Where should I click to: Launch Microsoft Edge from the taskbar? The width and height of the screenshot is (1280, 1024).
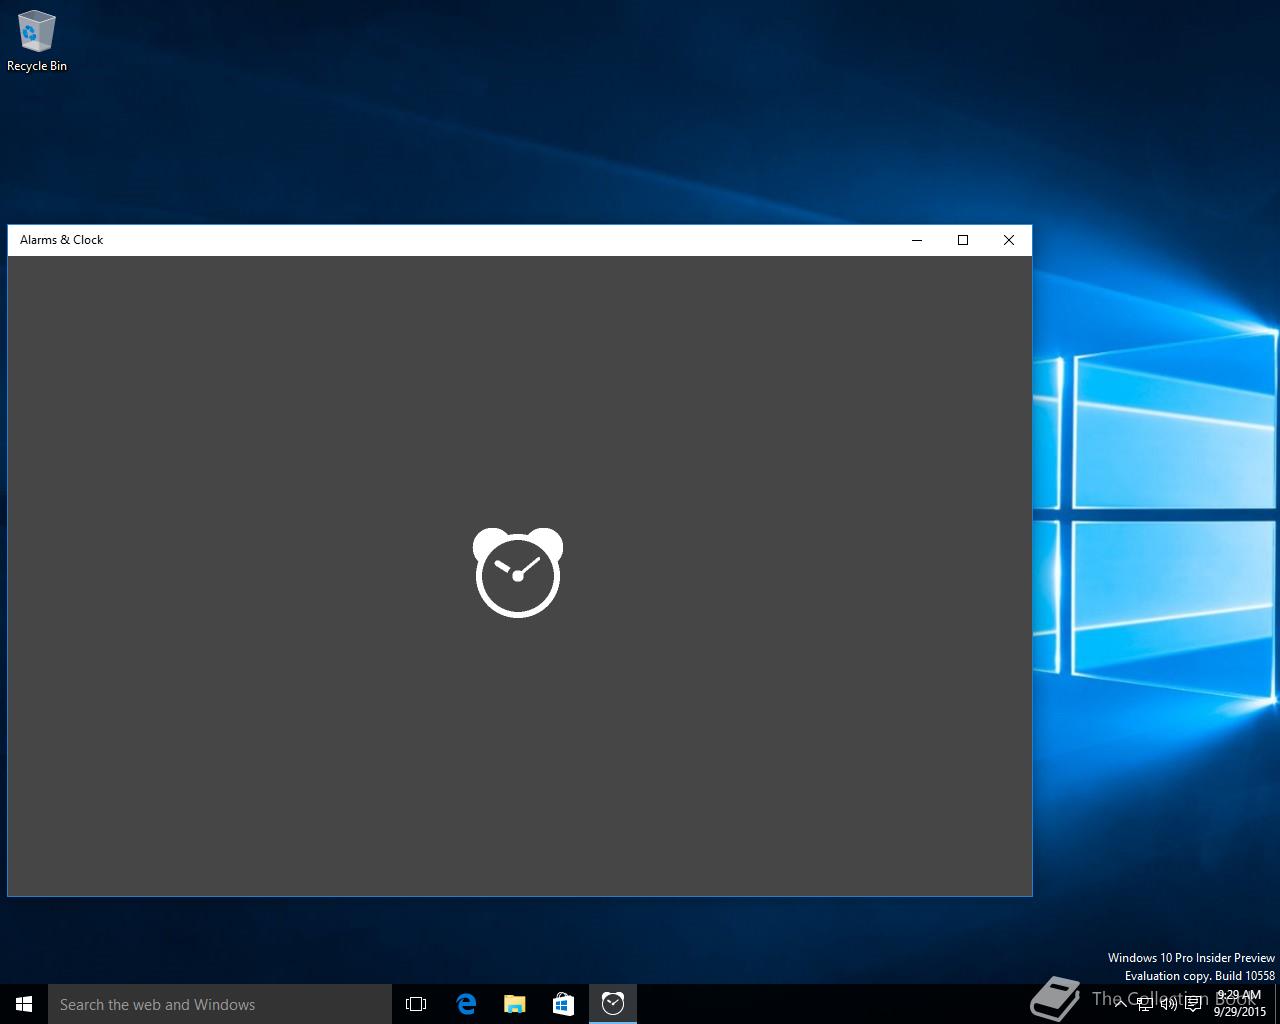pyautogui.click(x=466, y=1004)
